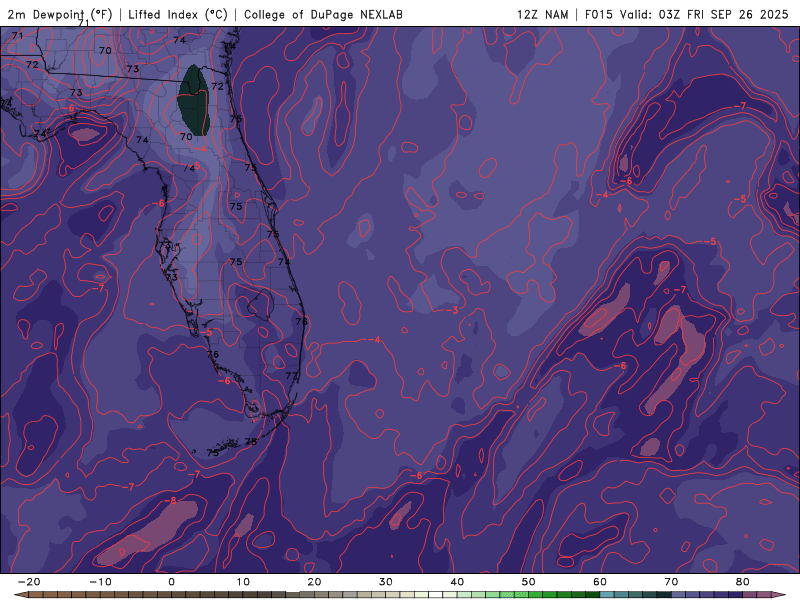Click the dark green shaded area in northeast Florida
Image resolution: width=800 pixels, height=600 pixels.
(x=193, y=100)
